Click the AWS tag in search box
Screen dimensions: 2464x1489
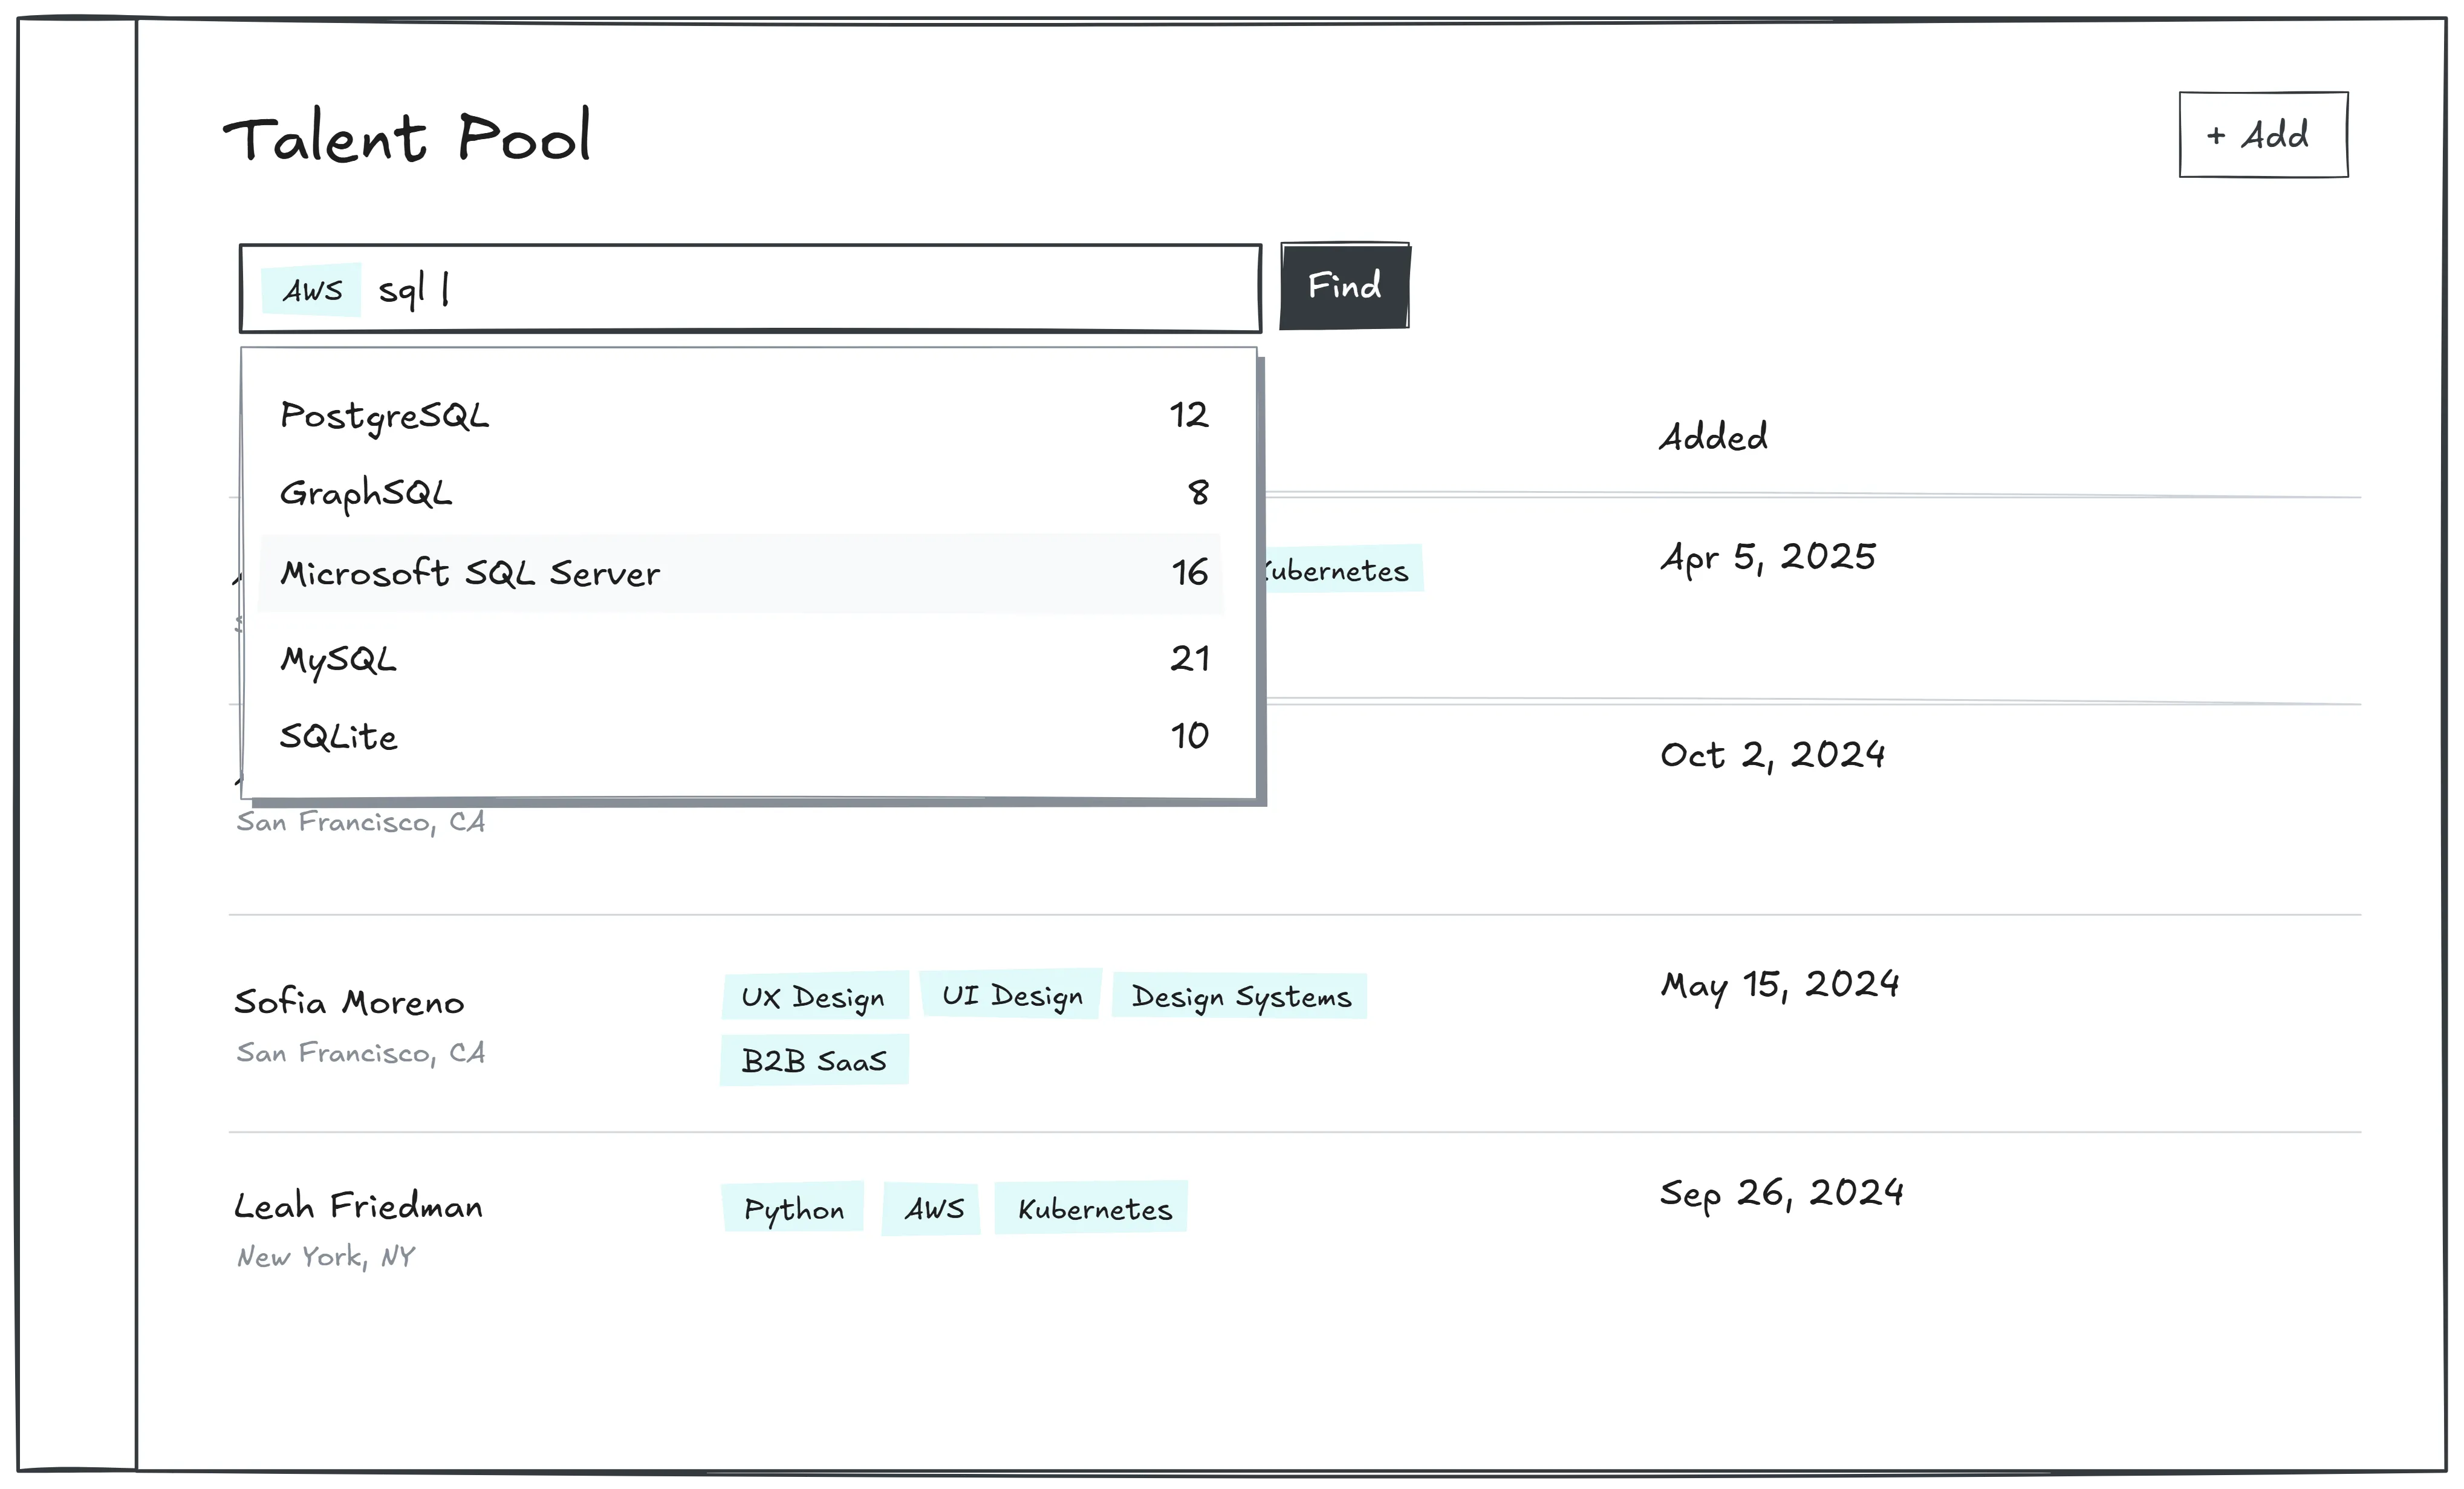click(312, 291)
